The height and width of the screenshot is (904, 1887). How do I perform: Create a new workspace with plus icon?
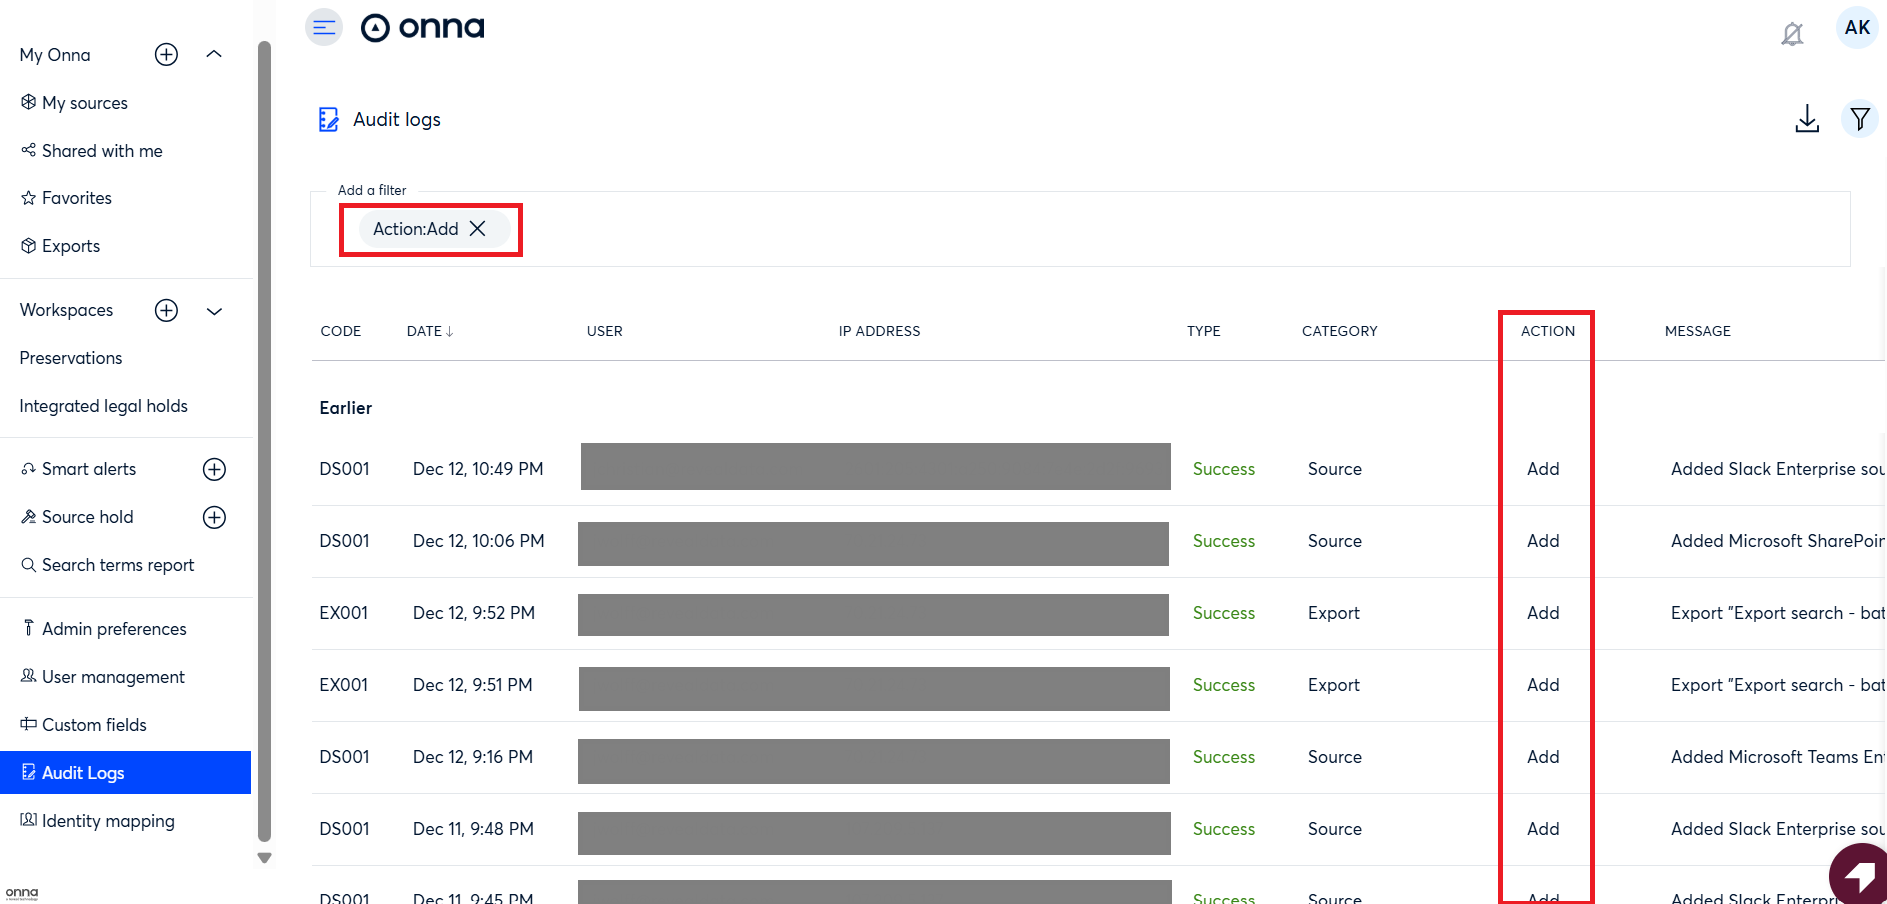pos(166,310)
